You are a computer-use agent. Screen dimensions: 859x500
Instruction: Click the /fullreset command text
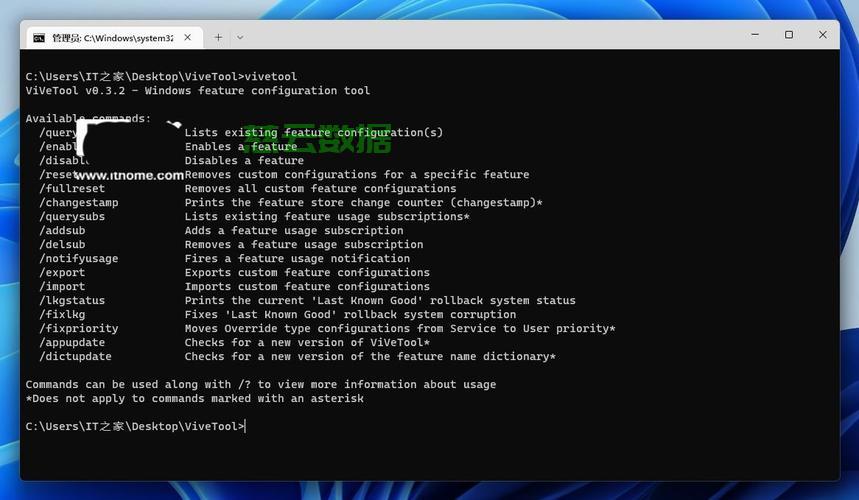coord(72,189)
